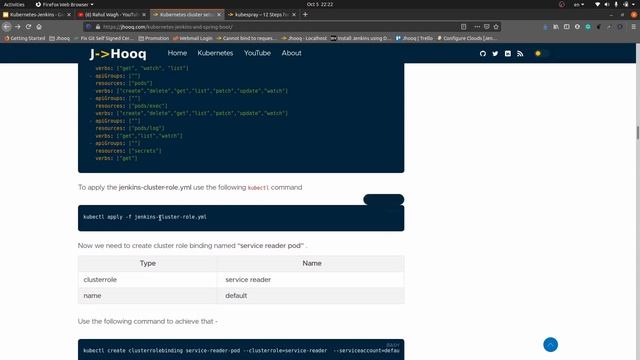This screenshot has width=640, height=360.
Task: Show the Firefox sidebar panel icon
Action: click(x=567, y=27)
